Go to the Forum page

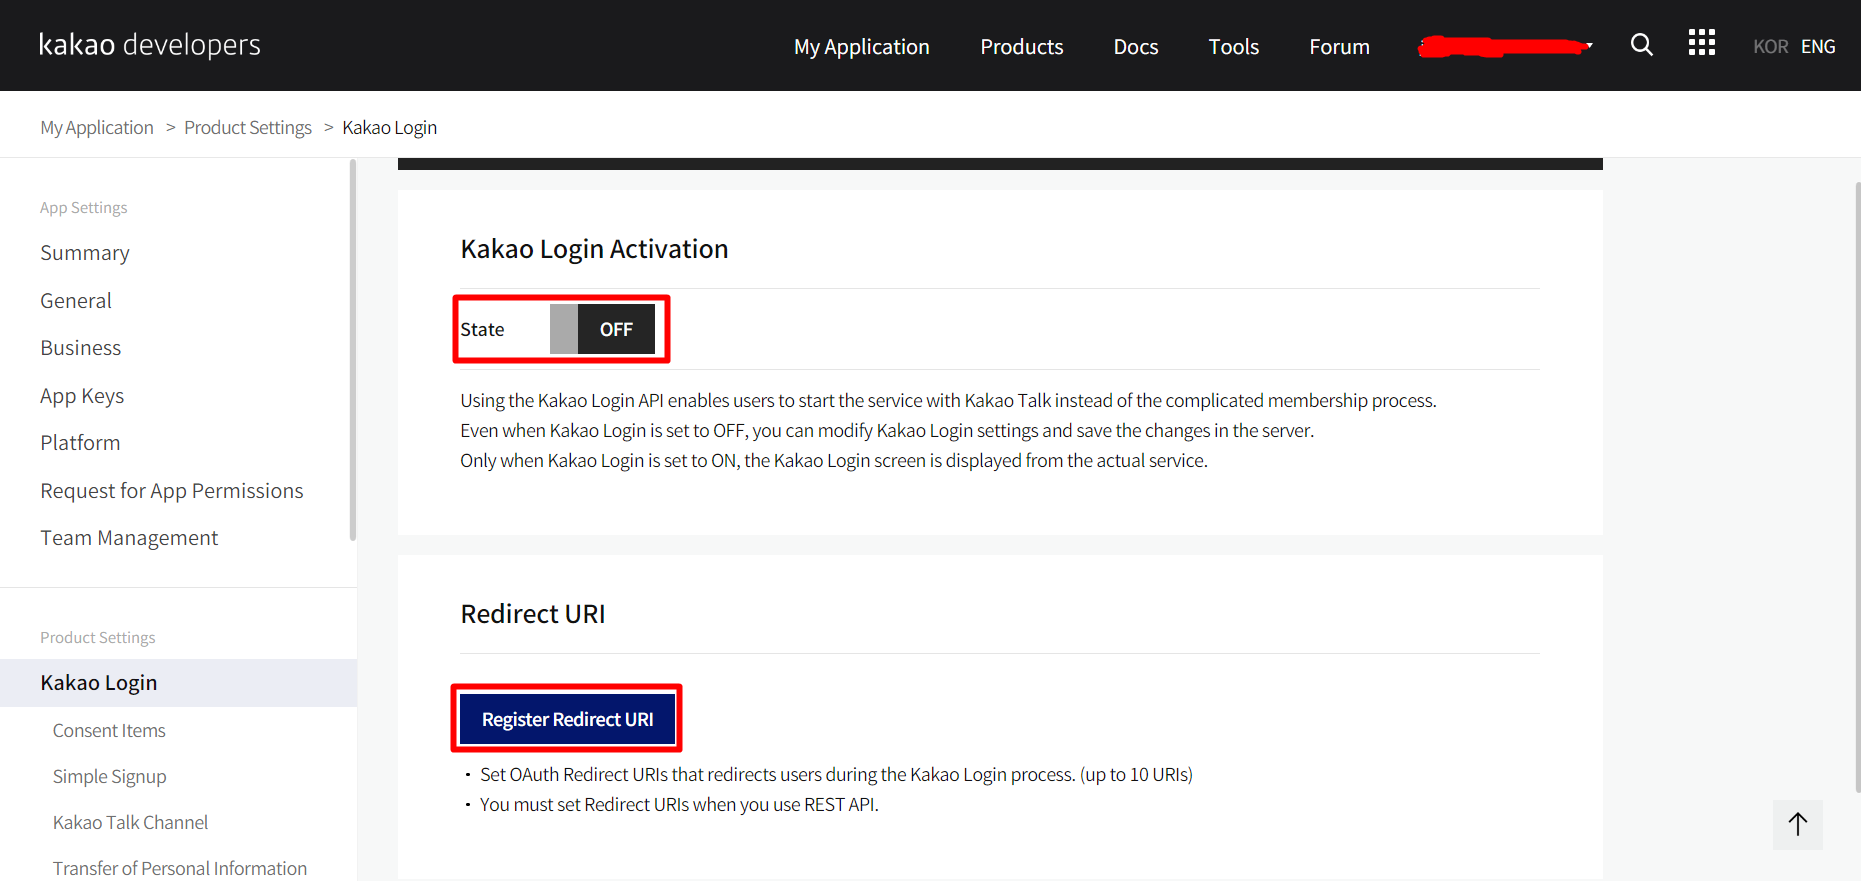[1339, 47]
